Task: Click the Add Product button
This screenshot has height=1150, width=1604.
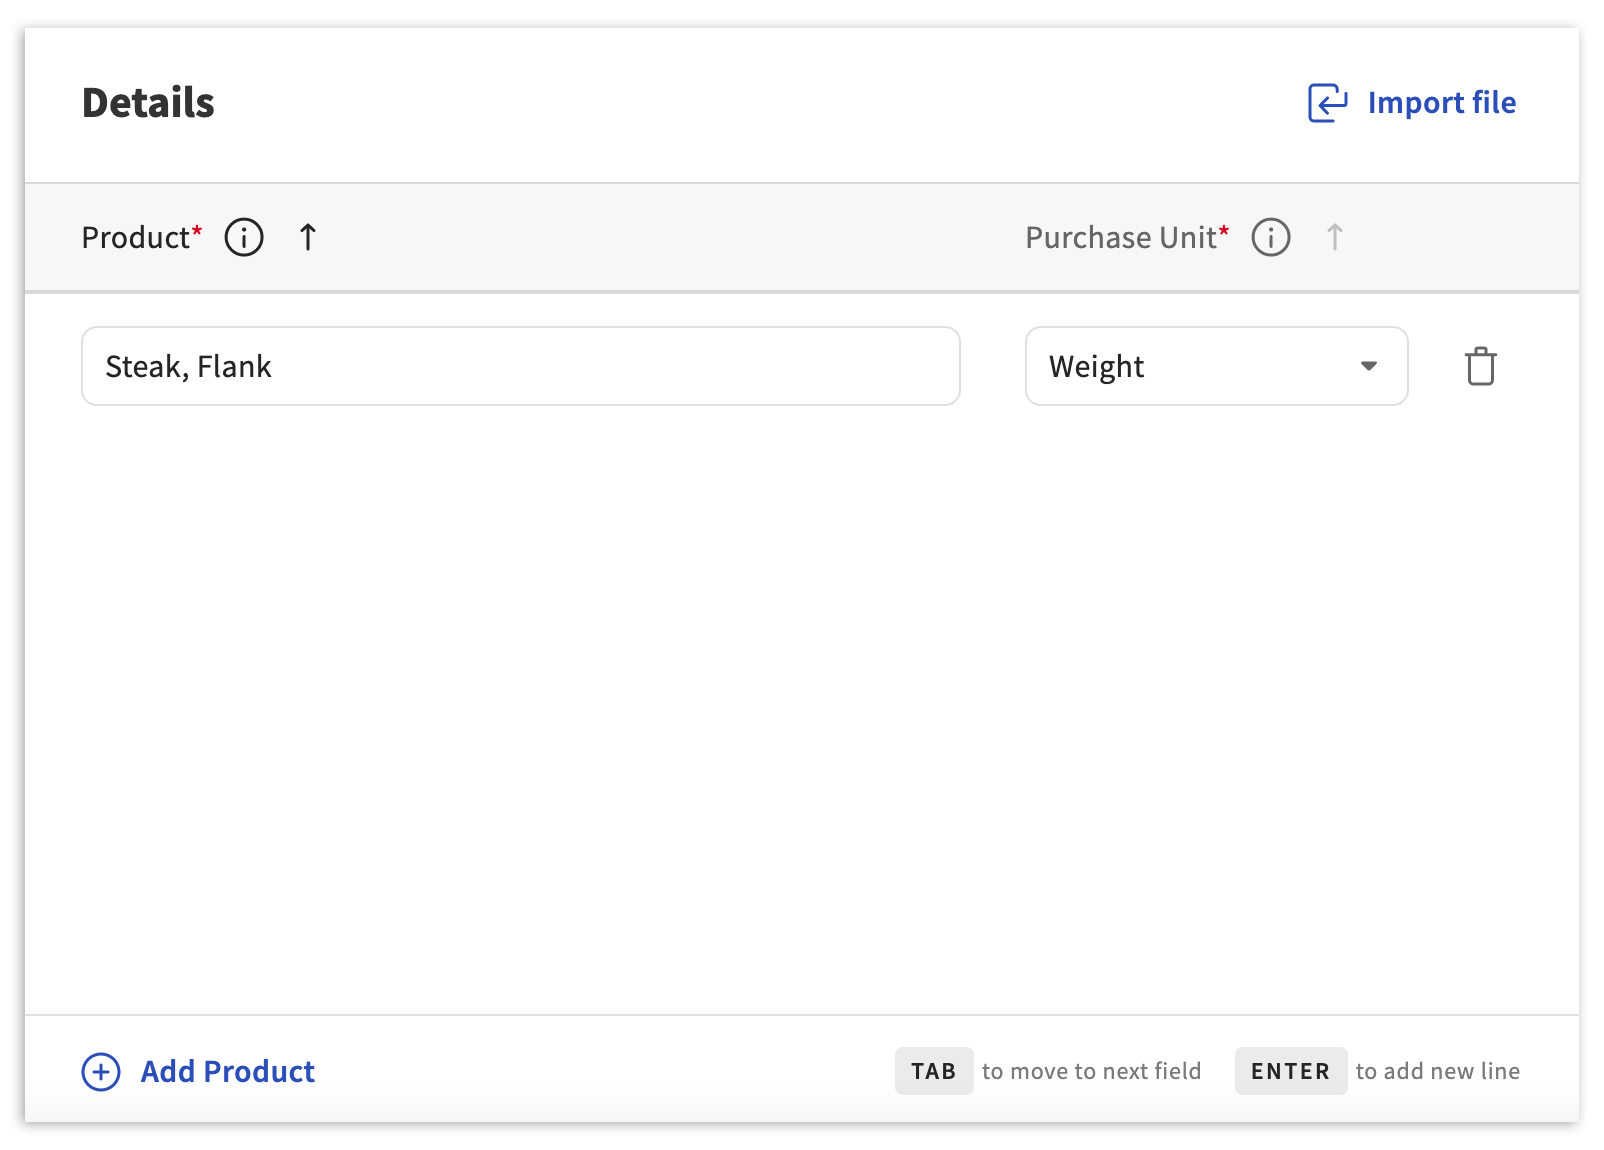Action: coord(227,1071)
